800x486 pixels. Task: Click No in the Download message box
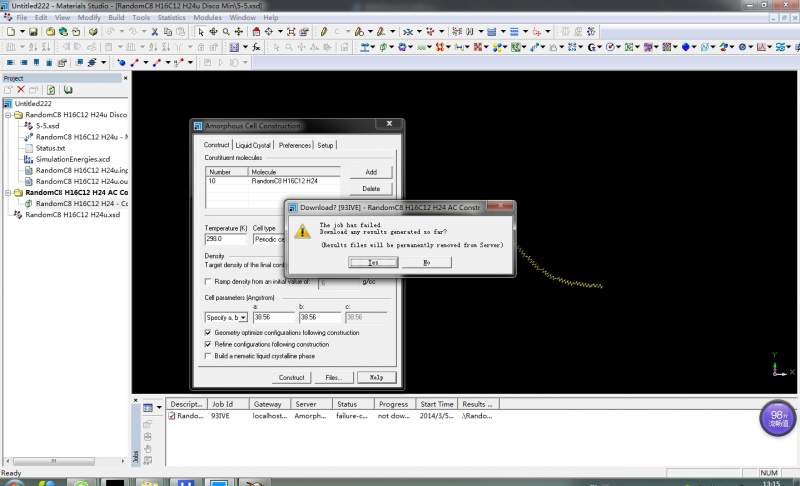point(427,262)
